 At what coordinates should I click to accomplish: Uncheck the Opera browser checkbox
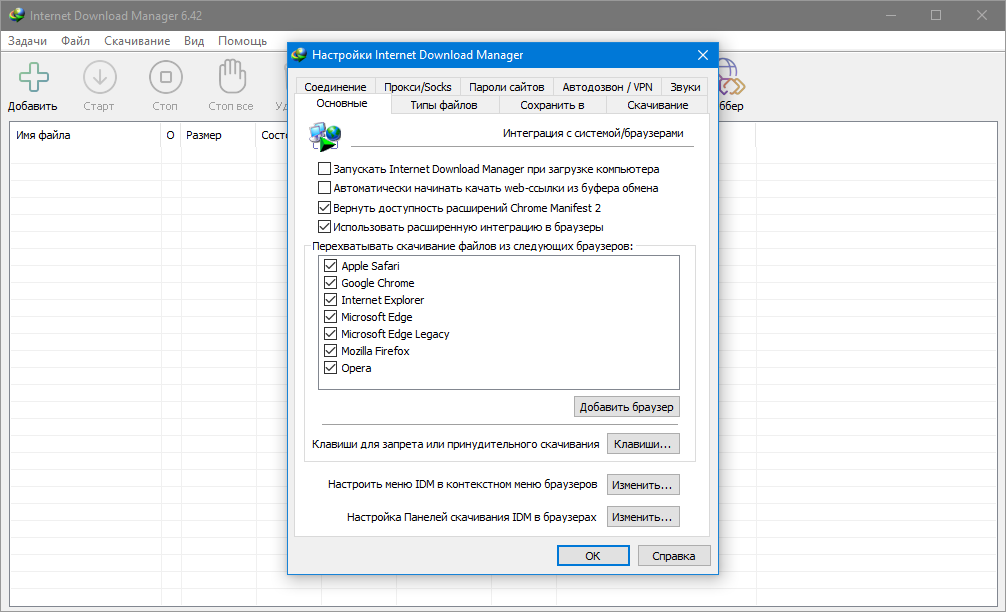[x=330, y=368]
